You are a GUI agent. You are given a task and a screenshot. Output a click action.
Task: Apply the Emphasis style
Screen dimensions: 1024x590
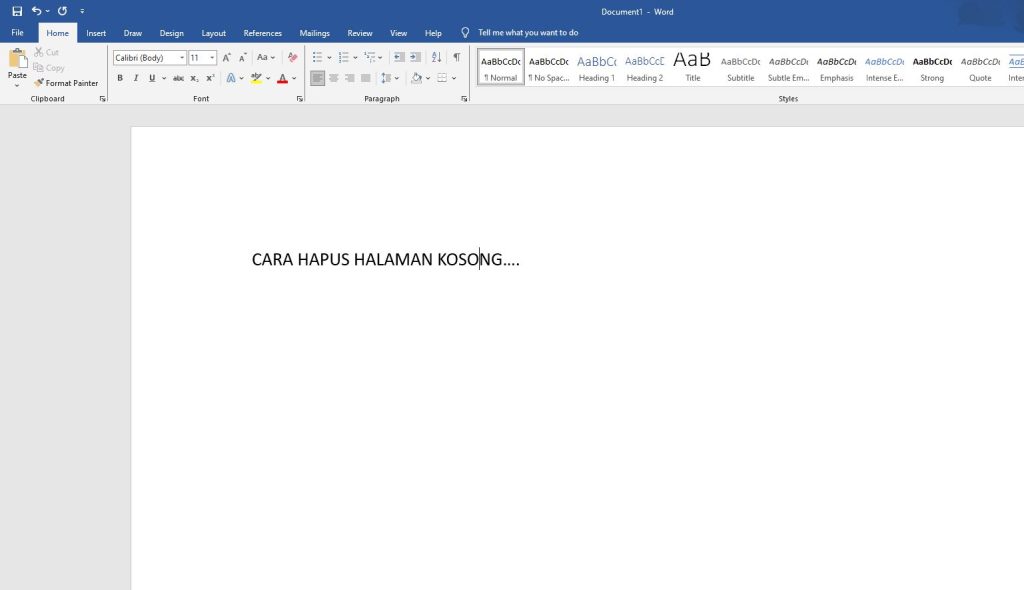pyautogui.click(x=837, y=67)
